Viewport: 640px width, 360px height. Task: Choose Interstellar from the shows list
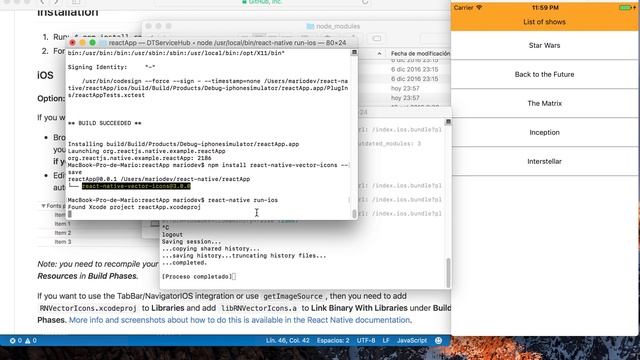point(544,161)
